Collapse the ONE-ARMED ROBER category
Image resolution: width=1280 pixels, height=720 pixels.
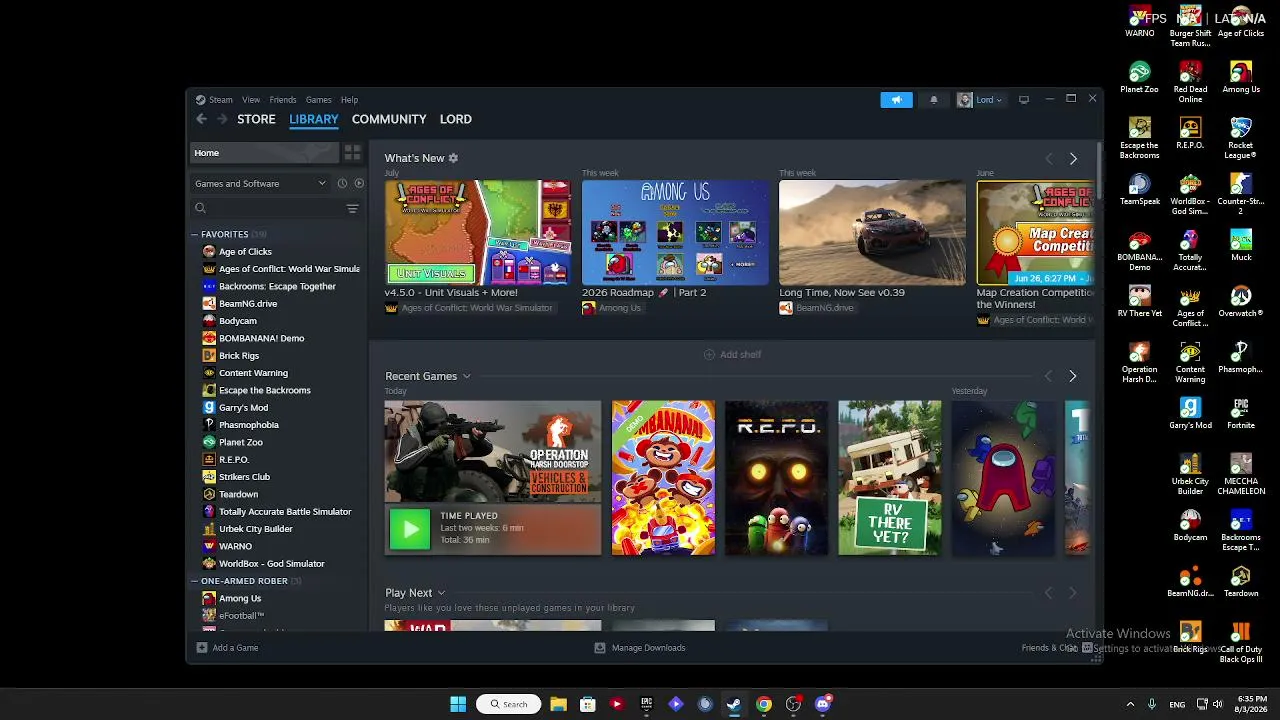195,581
